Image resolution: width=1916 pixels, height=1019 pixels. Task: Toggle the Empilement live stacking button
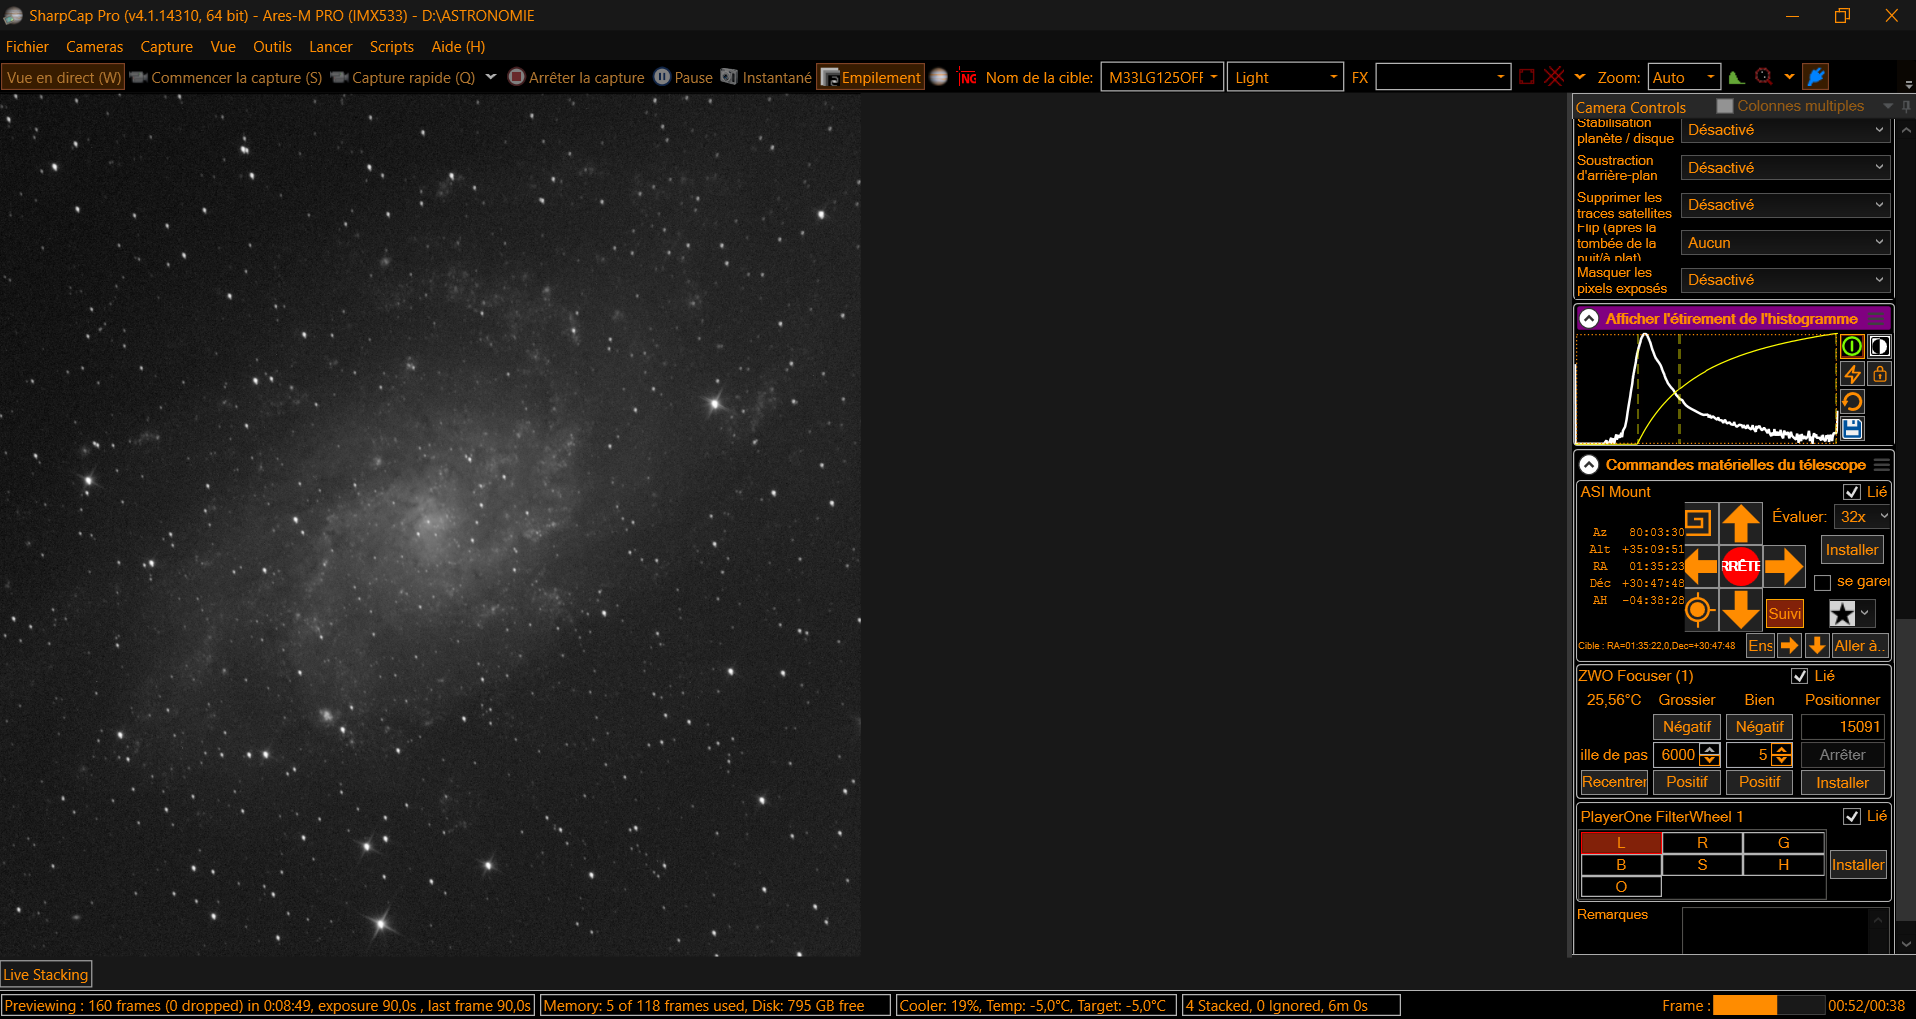[870, 77]
